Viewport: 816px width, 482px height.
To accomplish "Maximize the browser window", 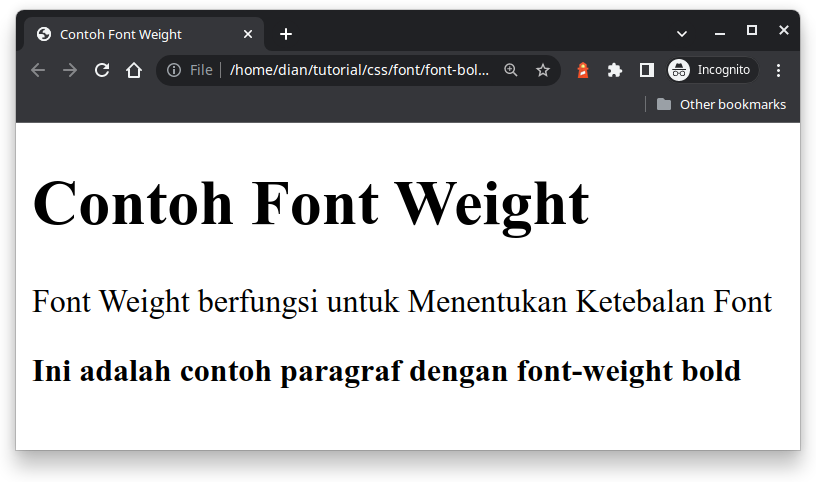I will [751, 31].
